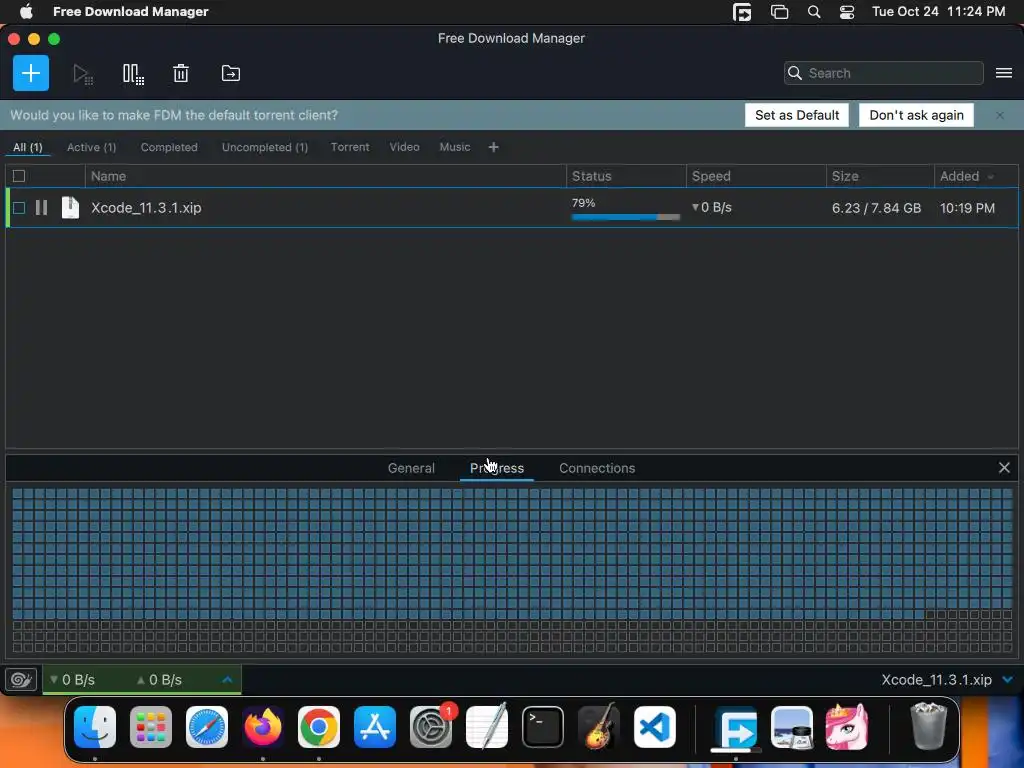Click Free Download Manager icon in dock
The width and height of the screenshot is (1024, 768).
point(735,727)
